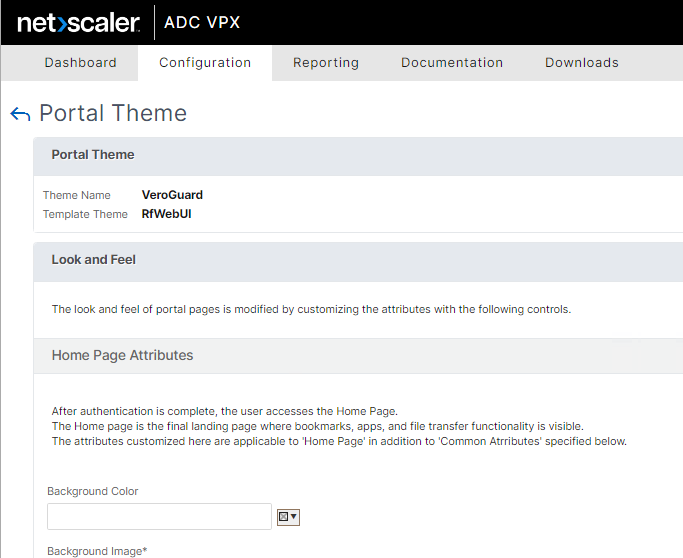
Task: Click the Theme Name label
Action: click(x=77, y=195)
